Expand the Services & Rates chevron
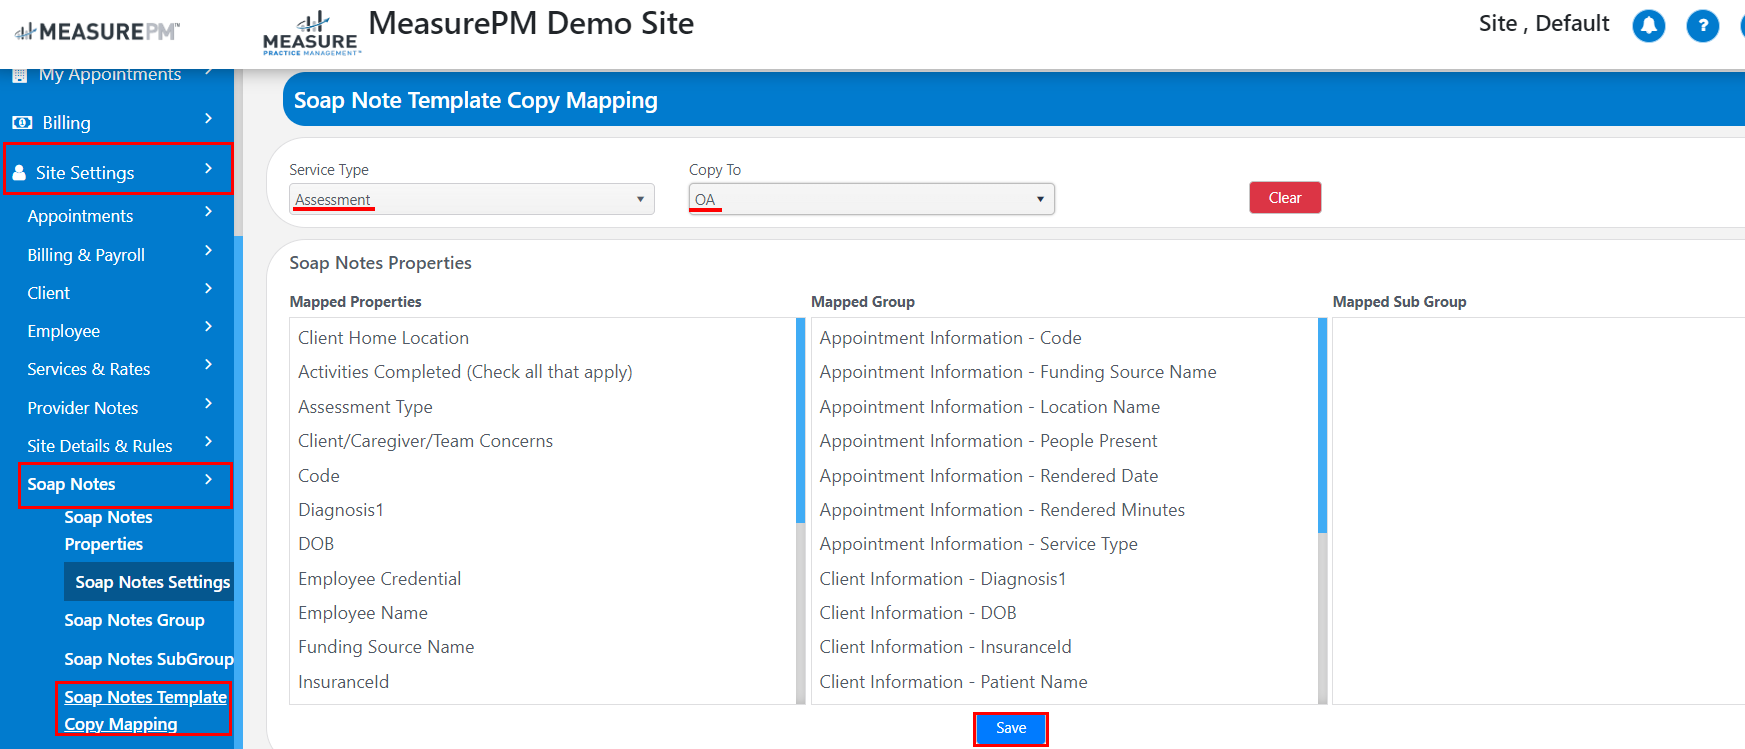Viewport: 1745px width, 749px height. tap(208, 364)
